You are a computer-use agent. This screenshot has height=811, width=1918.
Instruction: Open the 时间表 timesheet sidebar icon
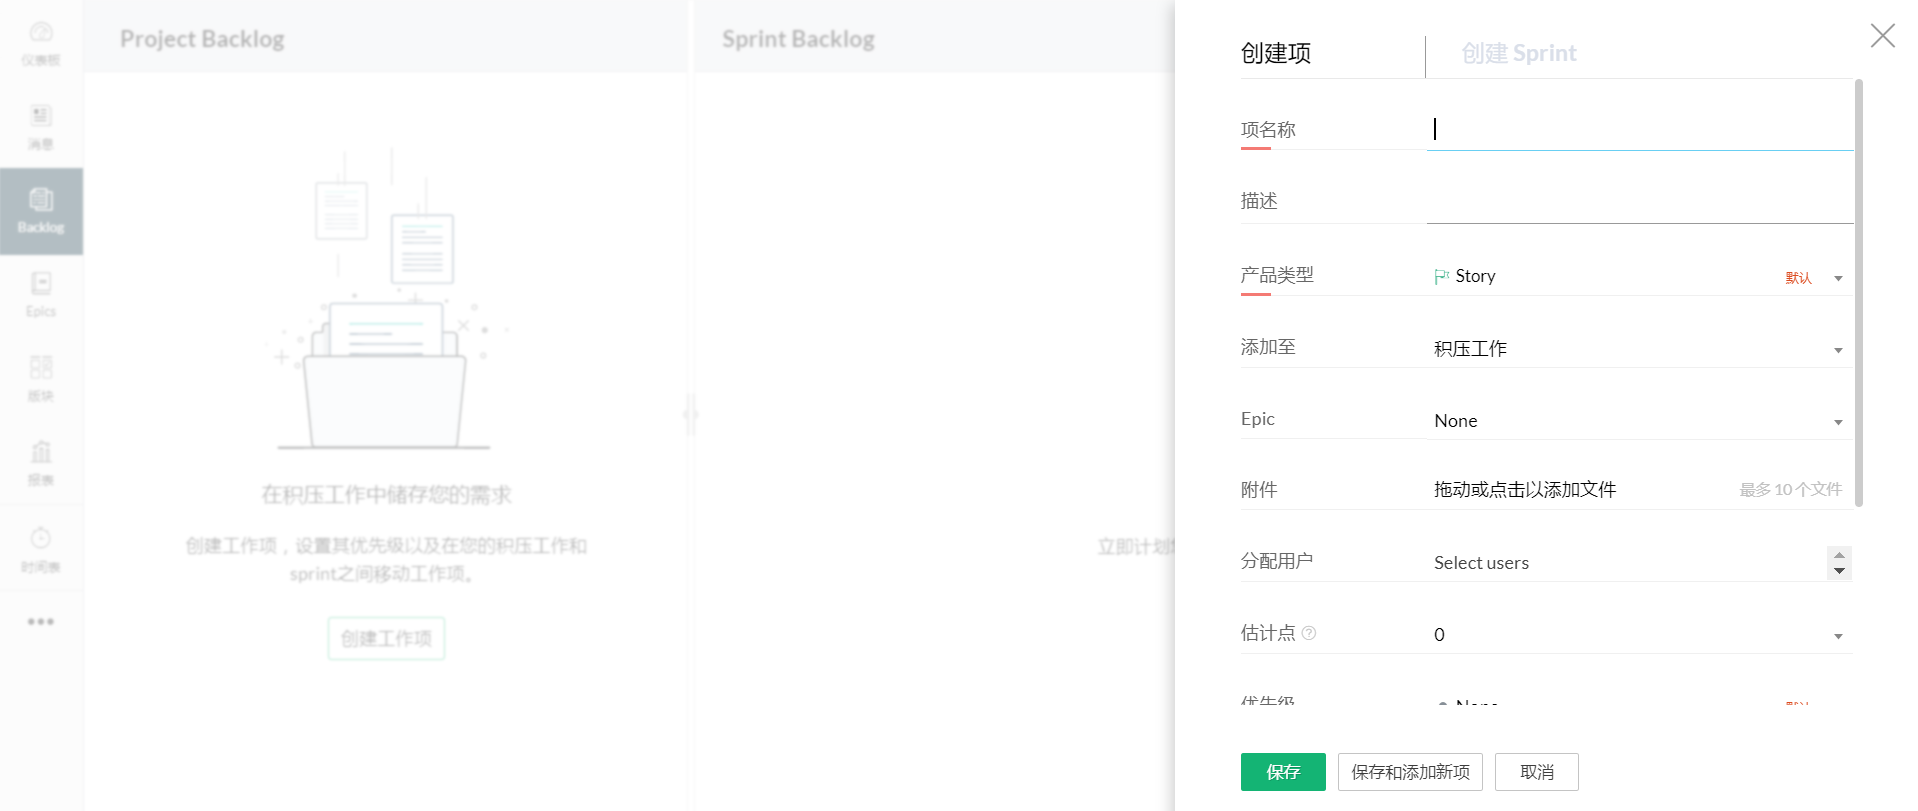point(41,549)
